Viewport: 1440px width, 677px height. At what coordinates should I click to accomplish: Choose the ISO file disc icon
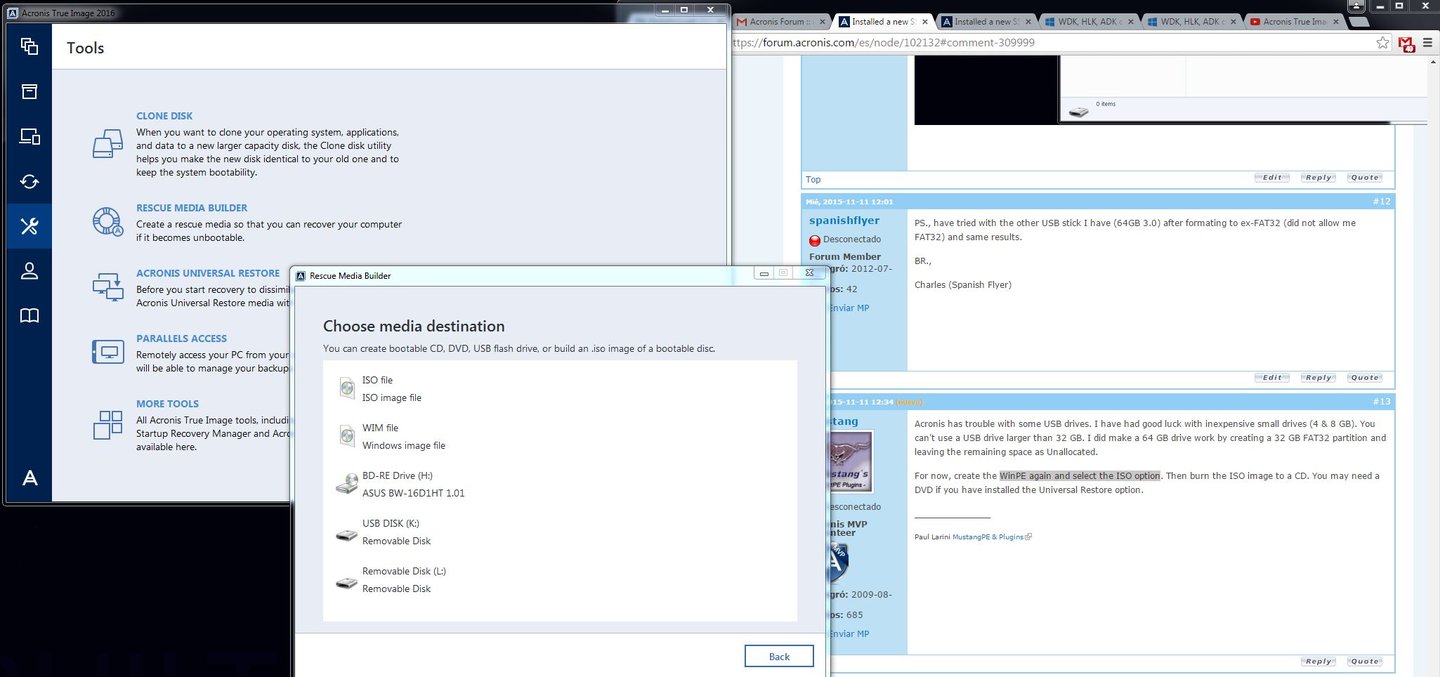347,388
